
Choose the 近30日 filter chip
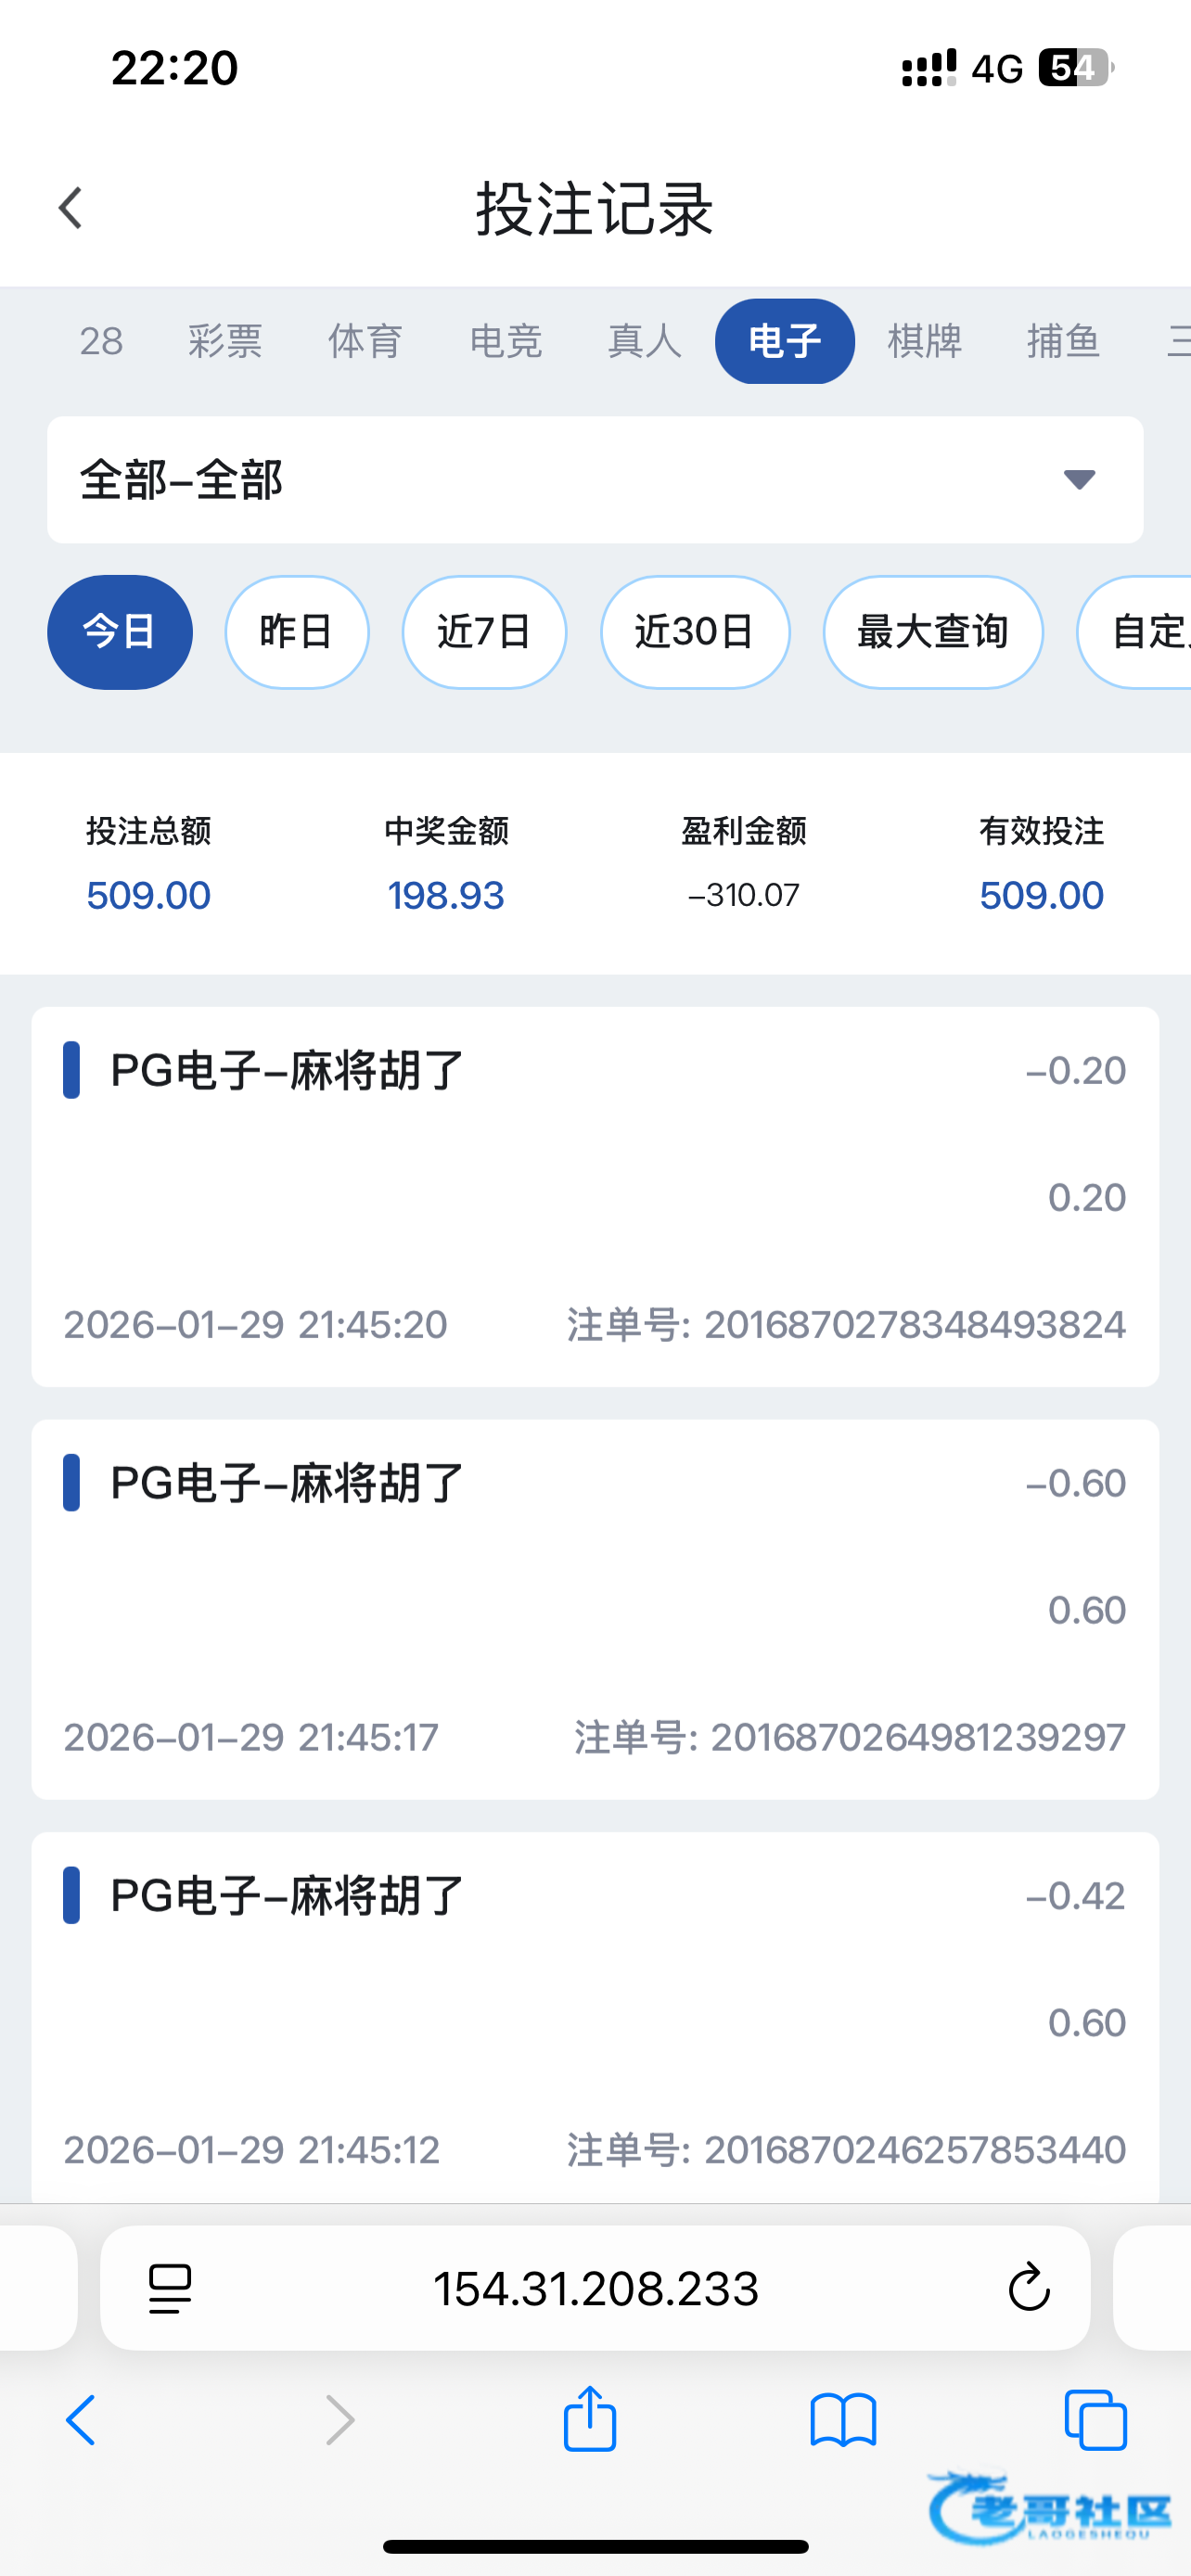coord(695,632)
